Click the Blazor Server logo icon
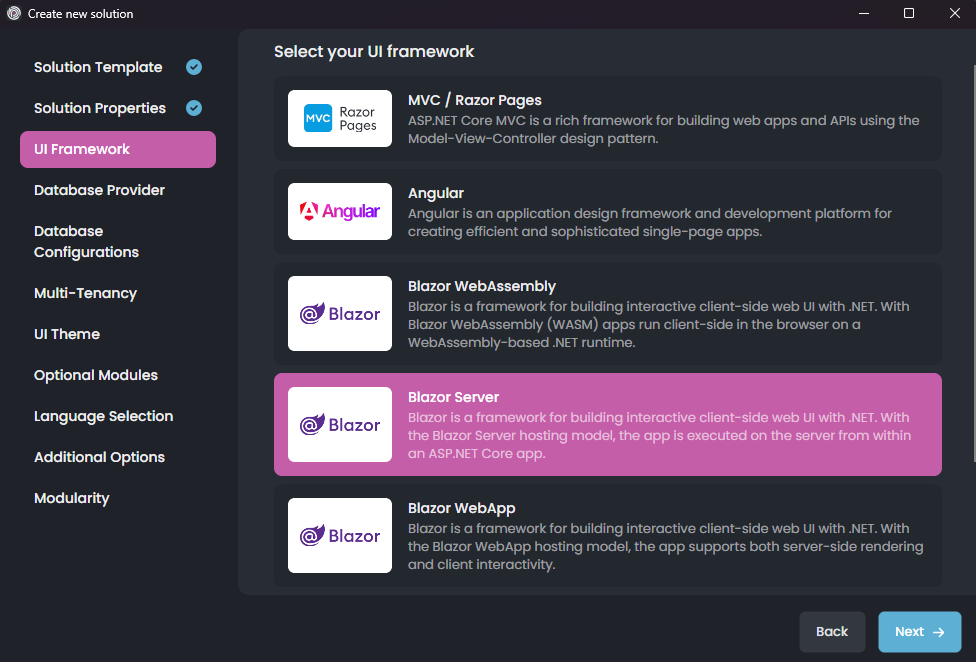Screen dimensions: 976x662 point(339,424)
